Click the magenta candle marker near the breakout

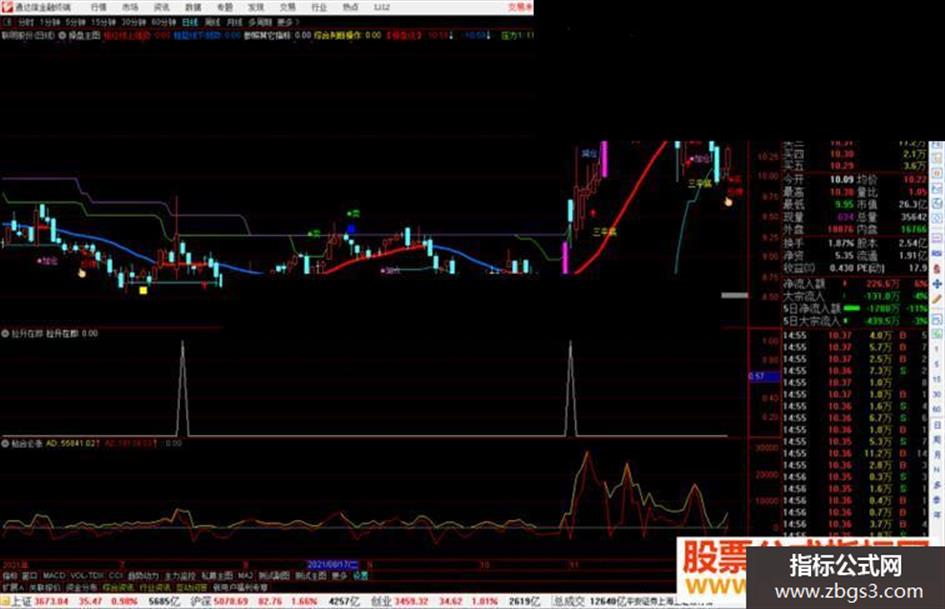[x=565, y=258]
